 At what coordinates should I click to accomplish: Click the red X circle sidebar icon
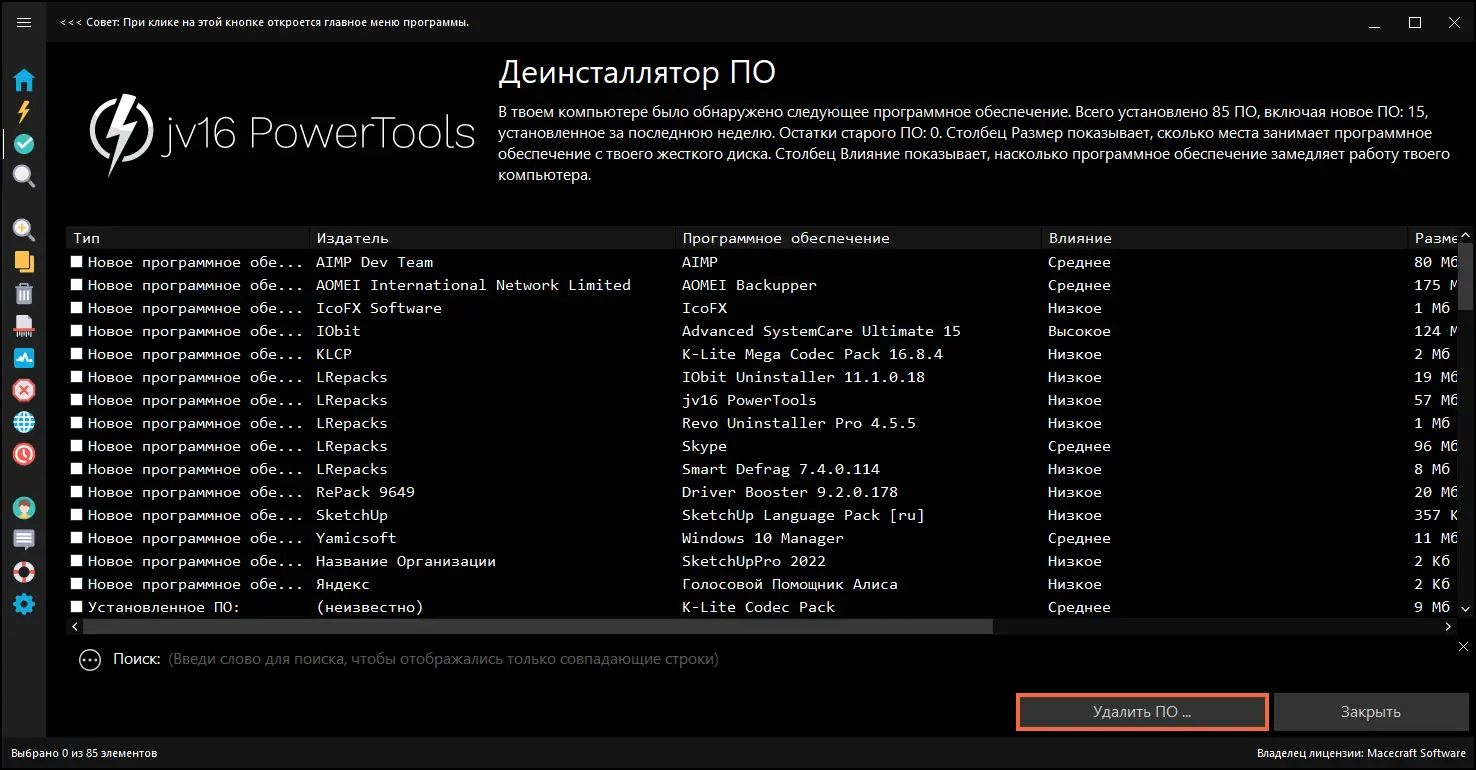click(24, 390)
